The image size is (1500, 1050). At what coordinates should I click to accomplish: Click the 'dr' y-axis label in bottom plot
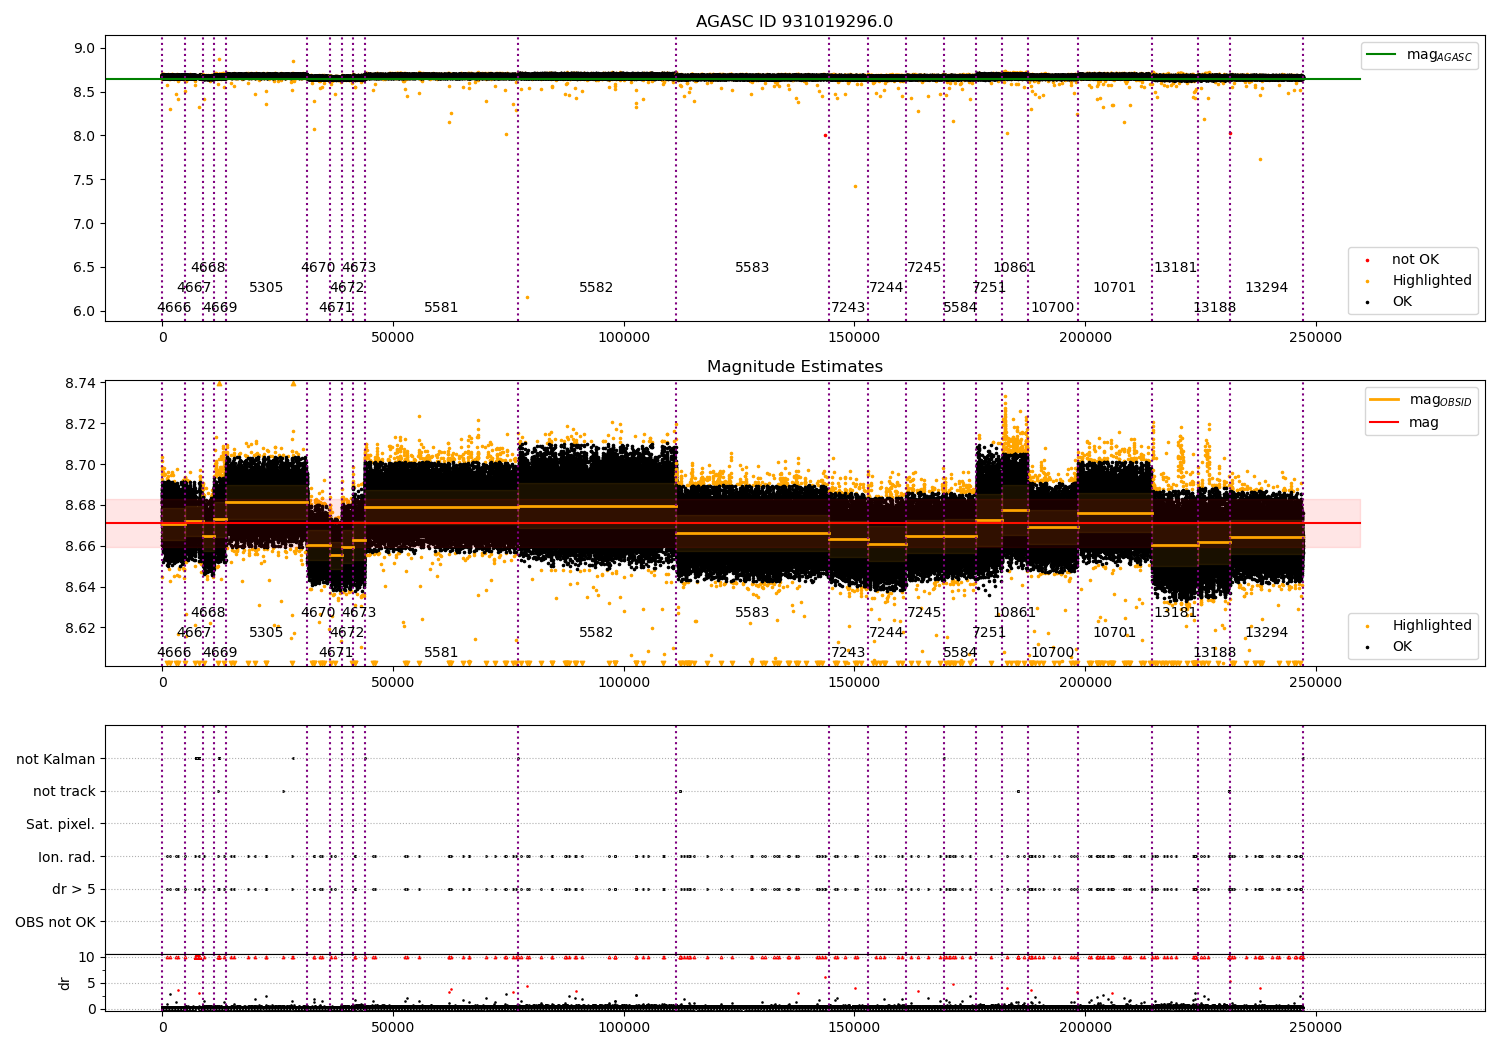(65, 983)
